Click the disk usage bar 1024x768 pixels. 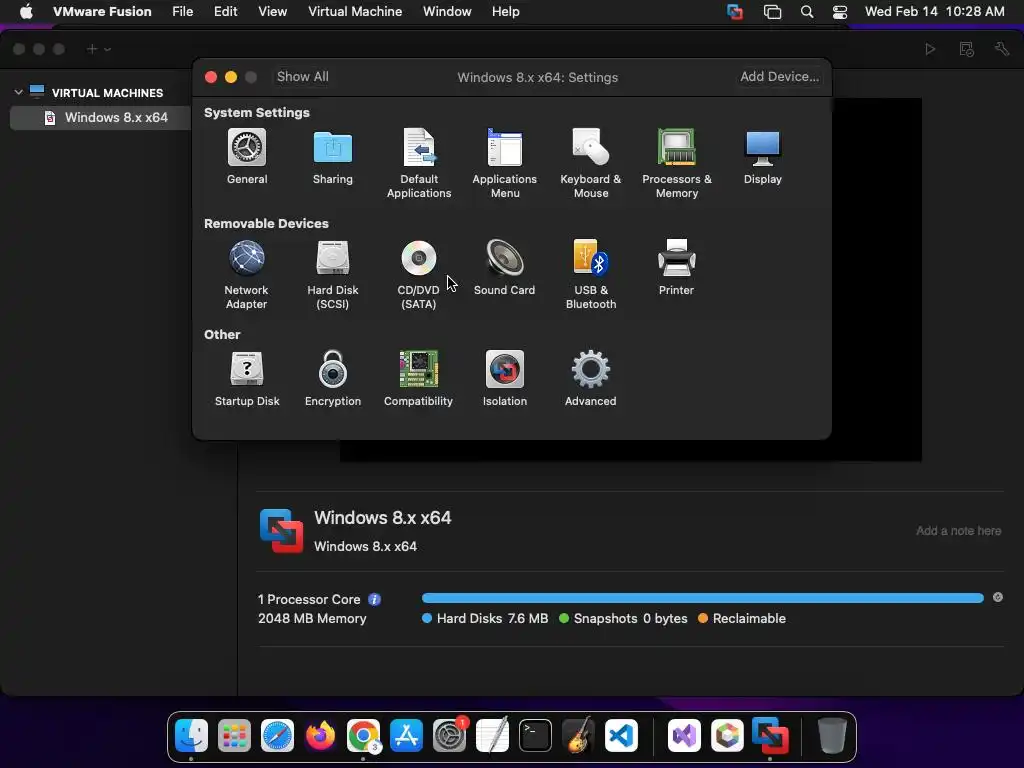[x=703, y=598]
